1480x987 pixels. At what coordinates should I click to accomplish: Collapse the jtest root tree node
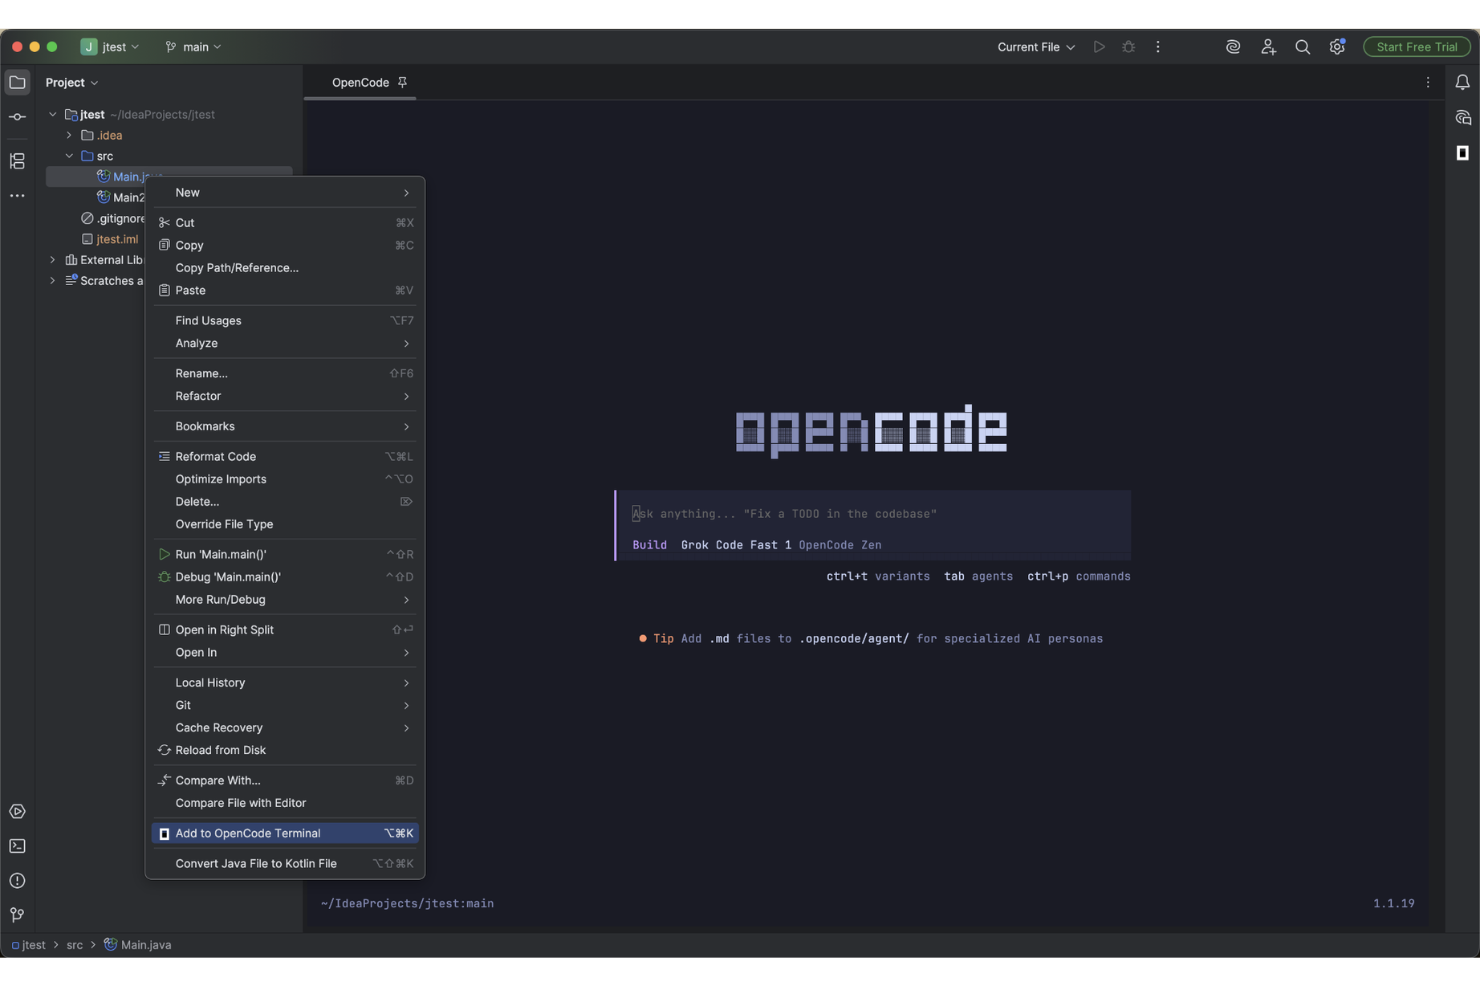pos(53,114)
